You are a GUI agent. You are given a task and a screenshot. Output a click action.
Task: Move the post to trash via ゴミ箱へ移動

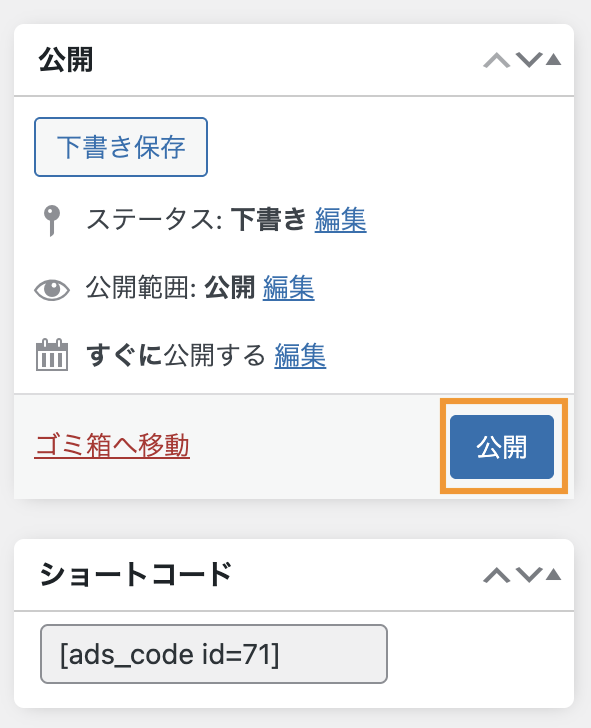tap(112, 446)
